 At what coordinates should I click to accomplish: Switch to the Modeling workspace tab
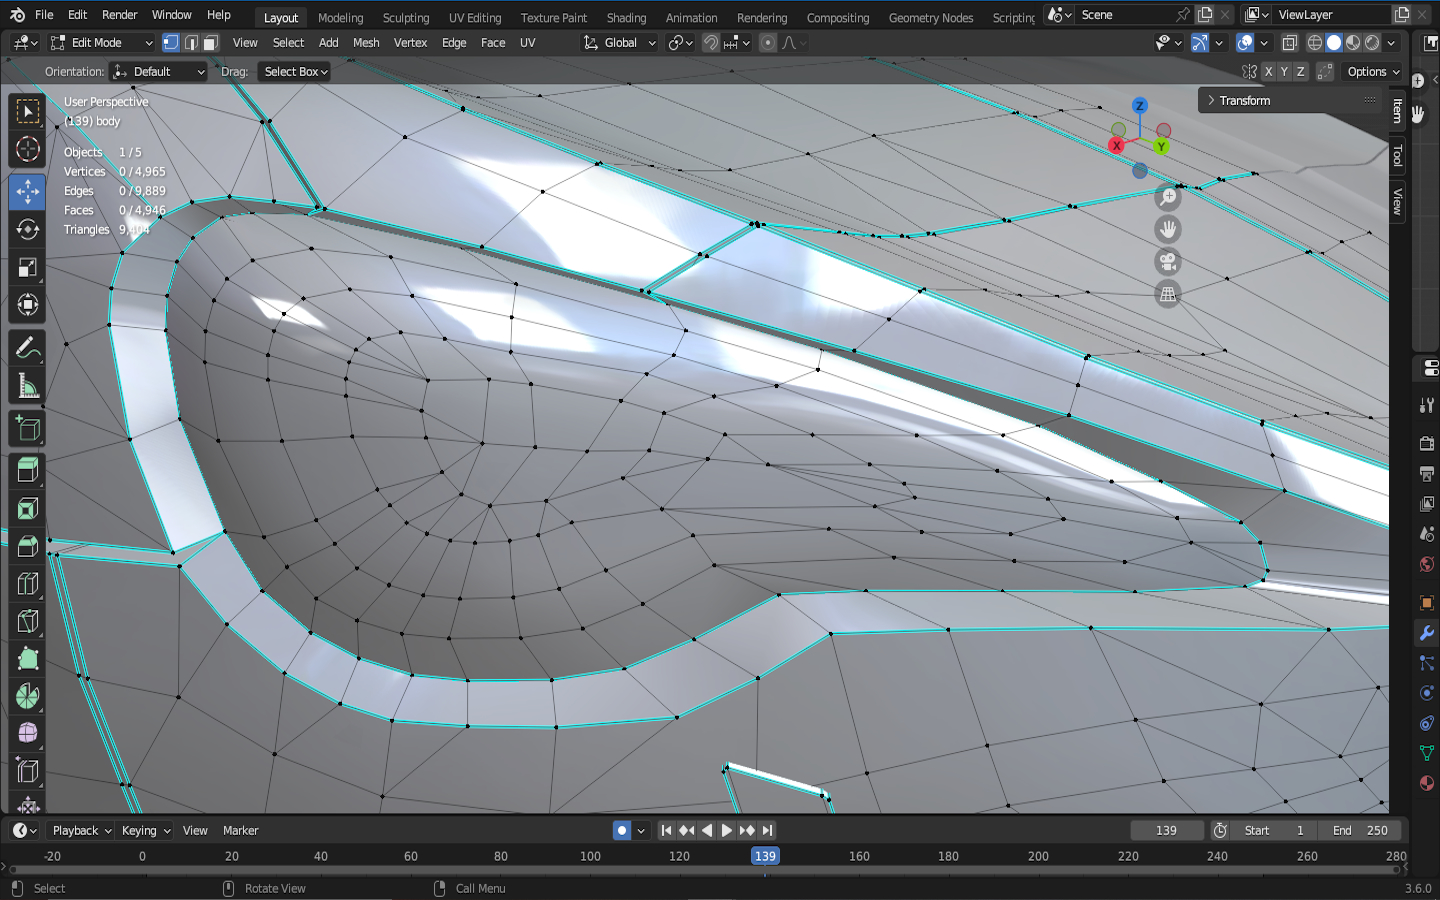(x=340, y=18)
